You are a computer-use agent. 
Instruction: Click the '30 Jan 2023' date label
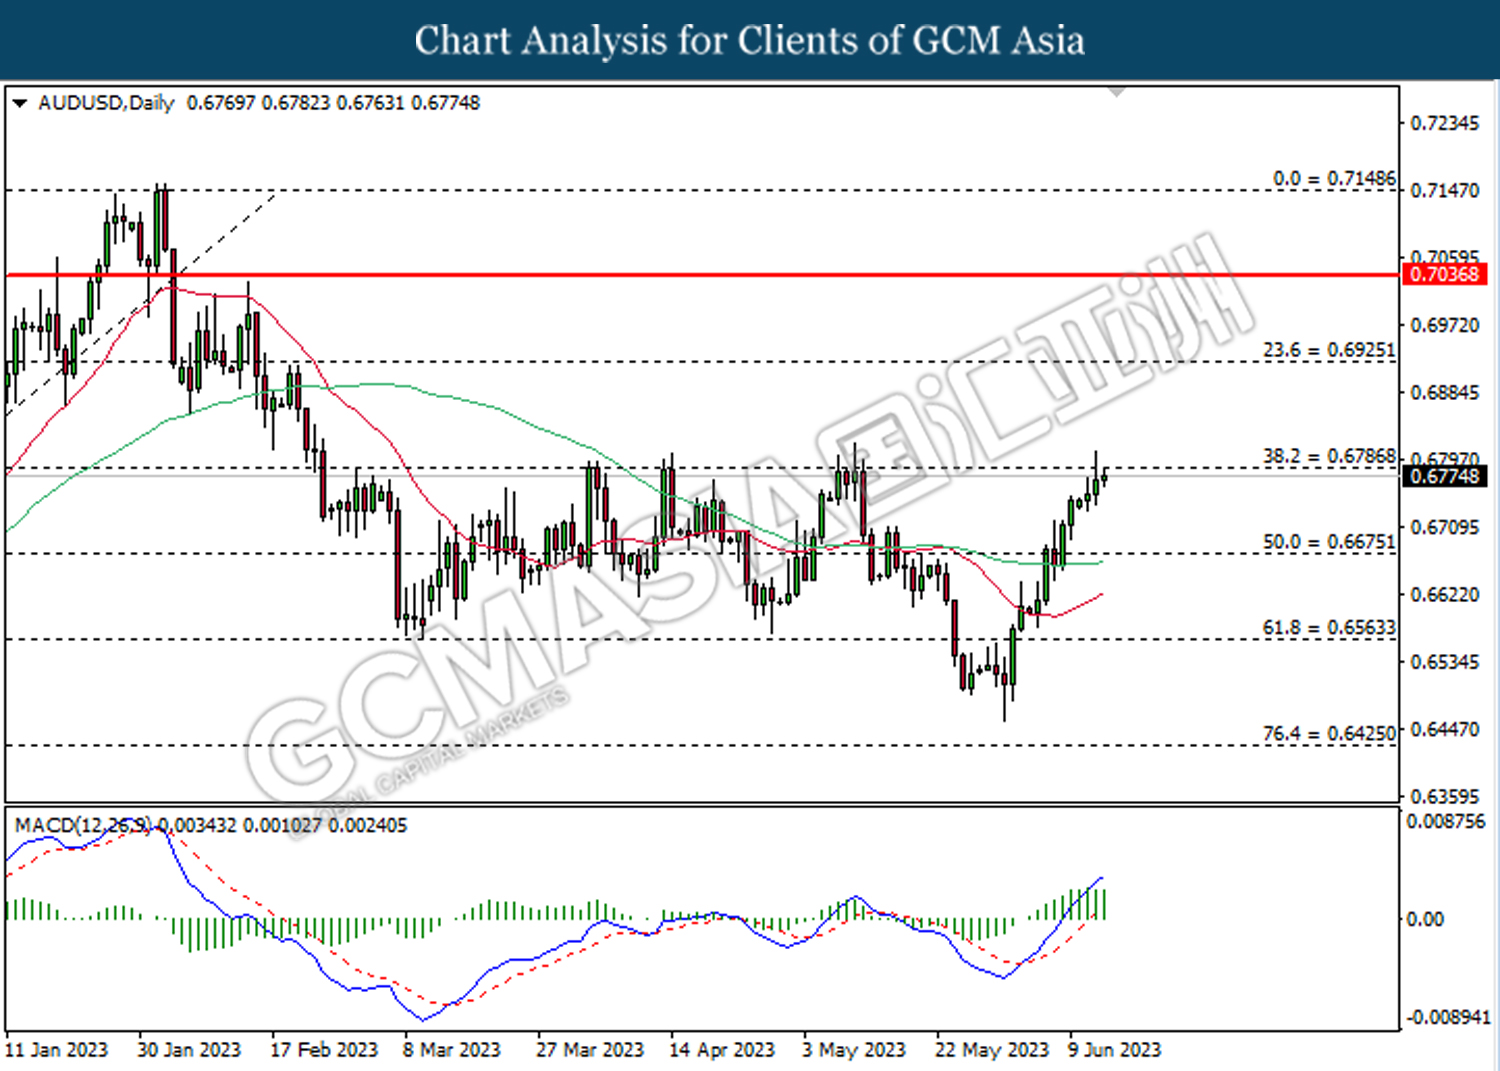point(189,1050)
